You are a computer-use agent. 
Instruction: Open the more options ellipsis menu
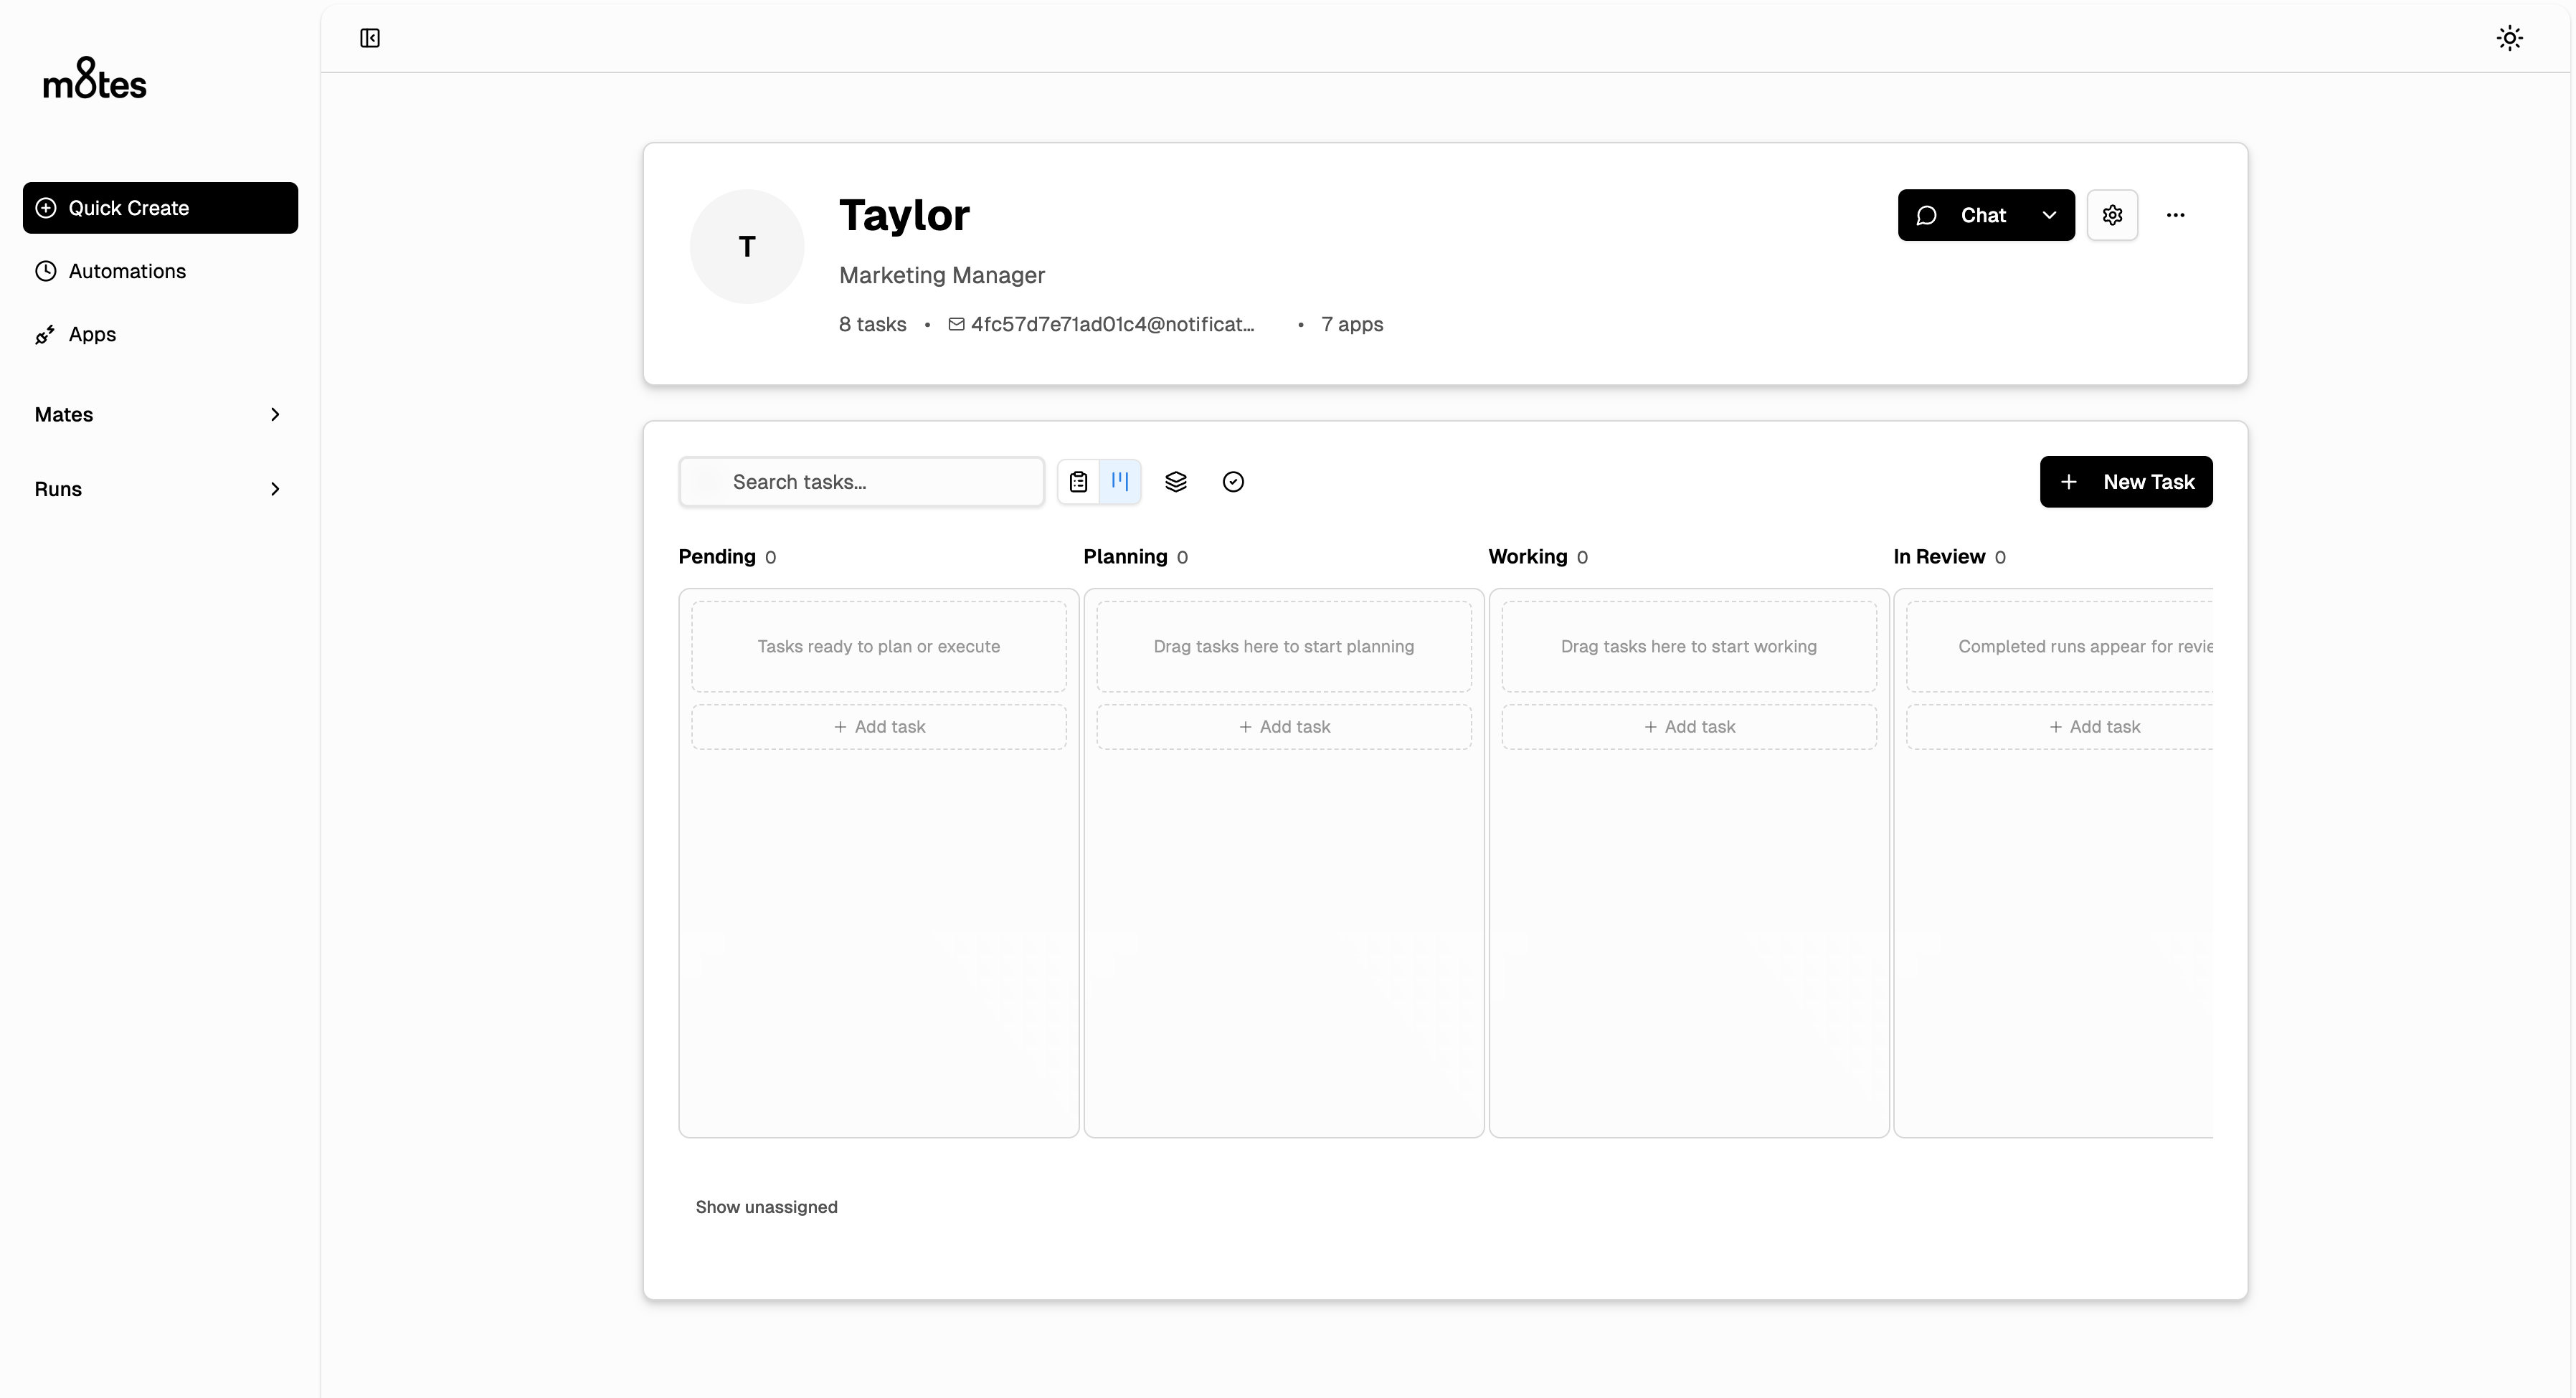point(2175,214)
